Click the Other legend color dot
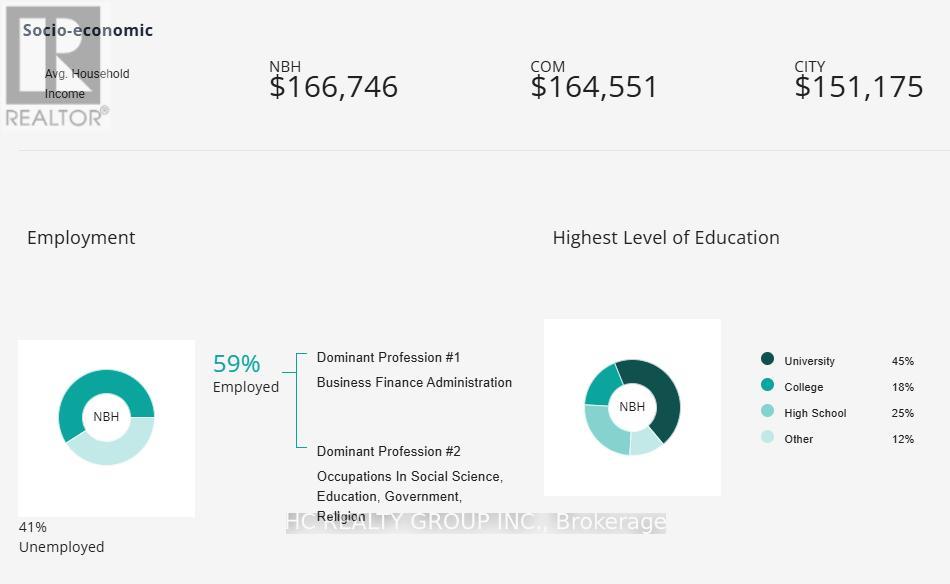The width and height of the screenshot is (950, 584). 767,437
